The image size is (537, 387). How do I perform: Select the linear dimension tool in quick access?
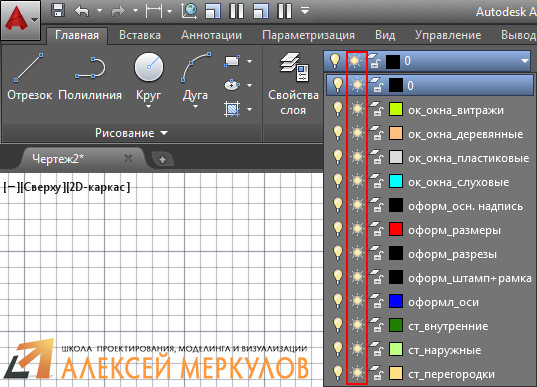(154, 11)
